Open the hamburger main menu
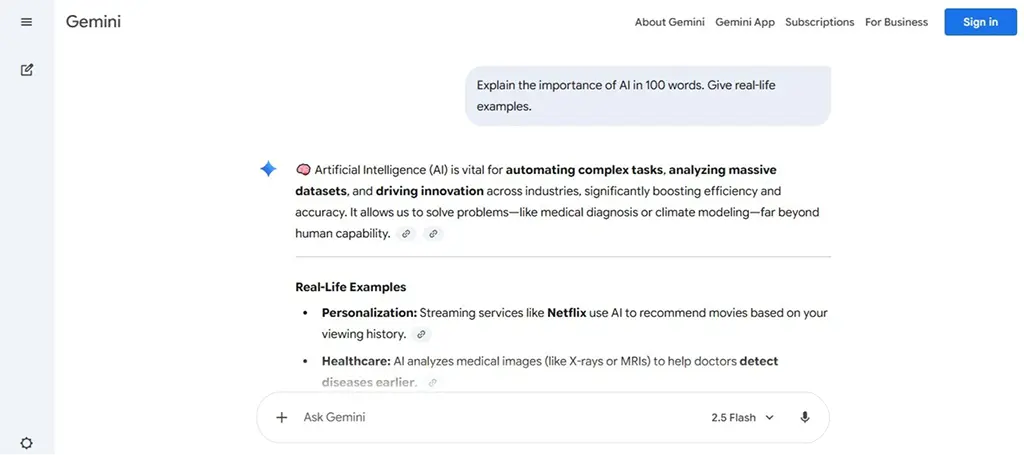1024x455 pixels. 26,22
